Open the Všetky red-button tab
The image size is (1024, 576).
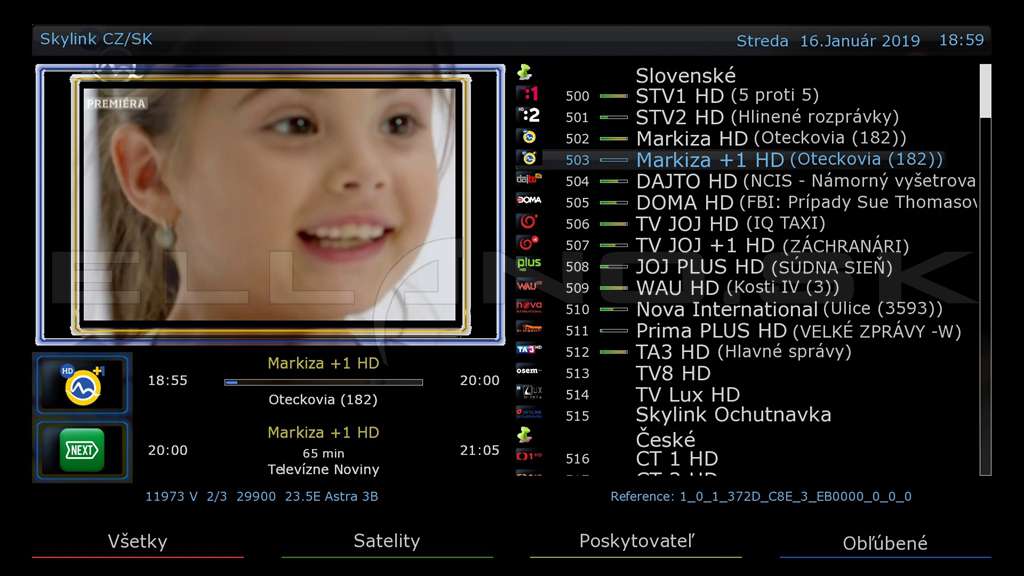tap(137, 542)
